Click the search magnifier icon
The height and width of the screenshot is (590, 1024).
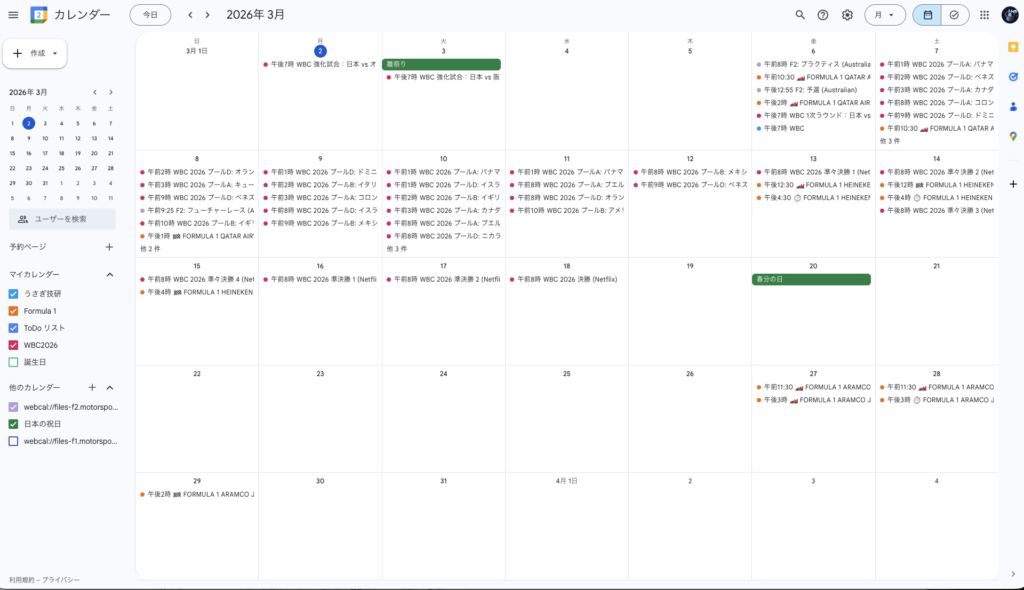(799, 15)
